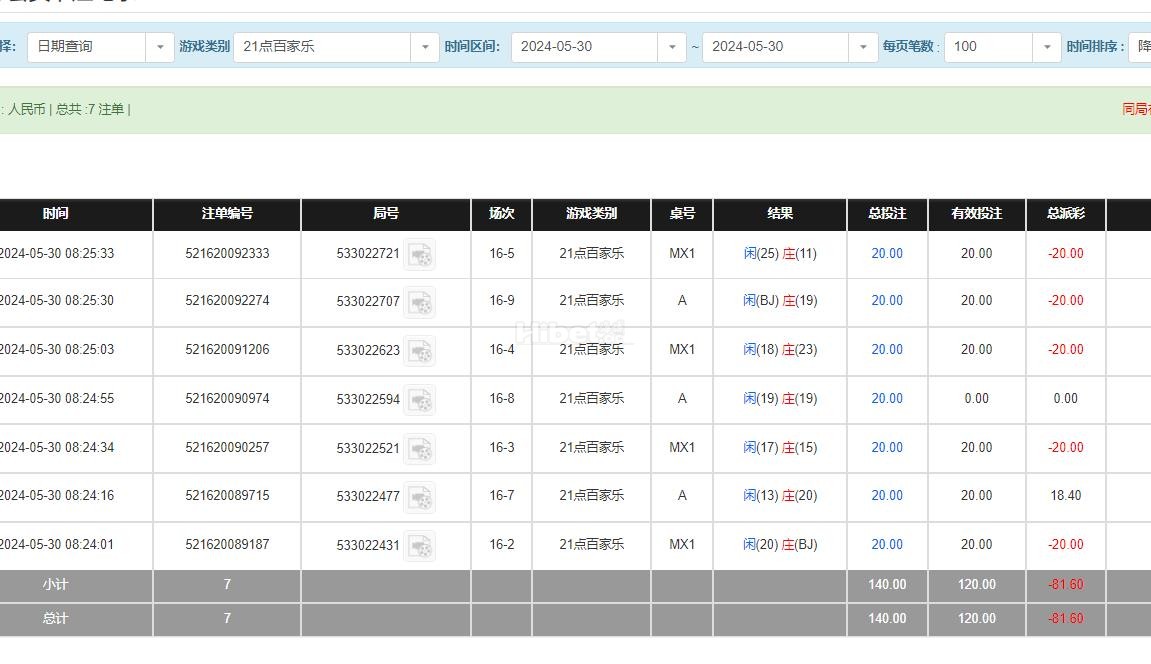
Task: Click the 有效投注 column header
Action: (977, 214)
